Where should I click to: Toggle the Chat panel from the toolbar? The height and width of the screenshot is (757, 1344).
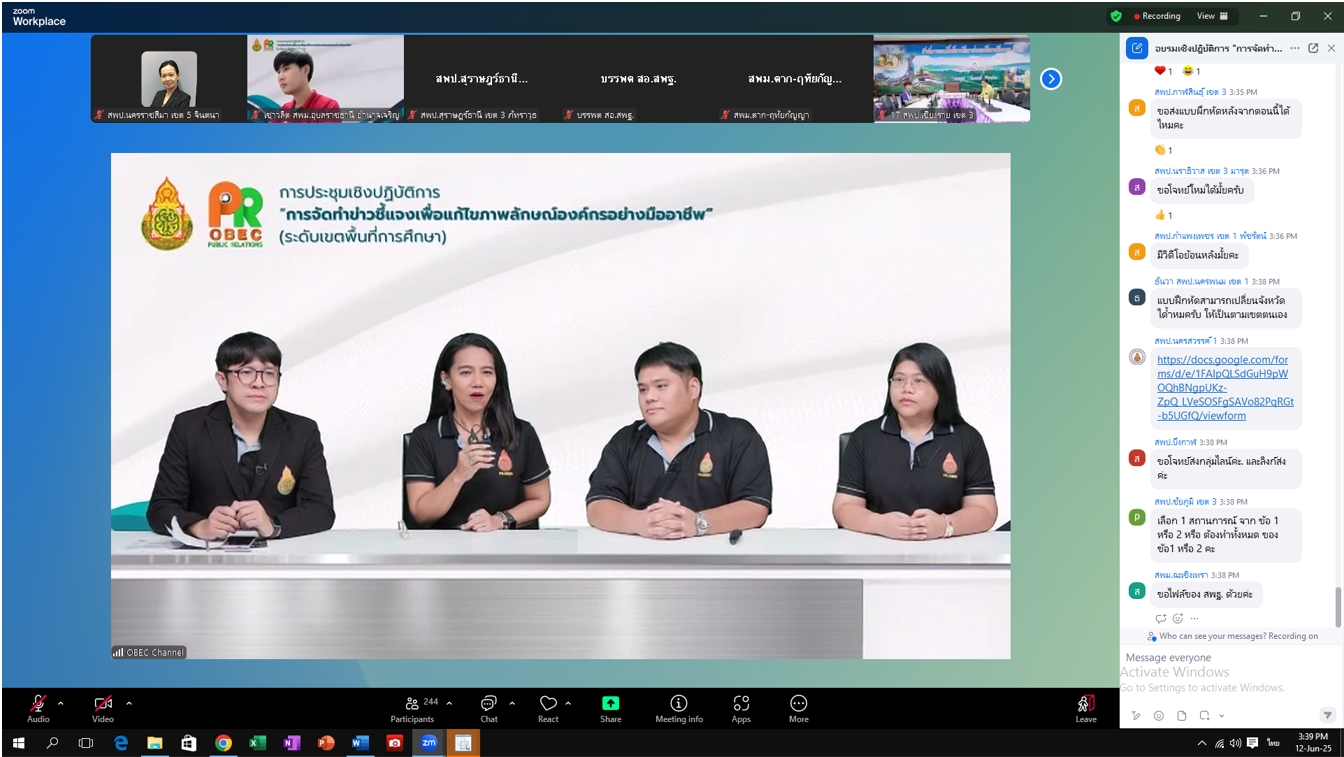click(489, 709)
